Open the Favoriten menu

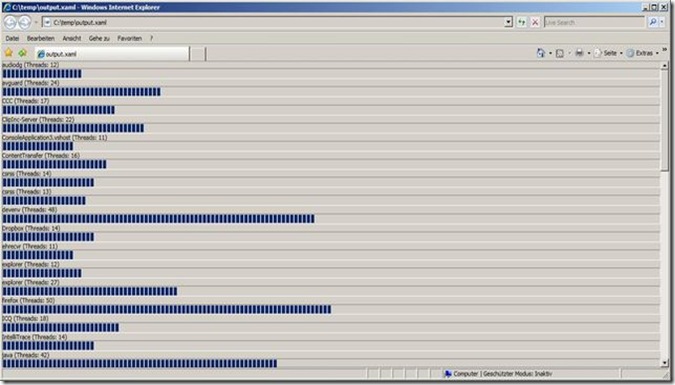coord(130,38)
